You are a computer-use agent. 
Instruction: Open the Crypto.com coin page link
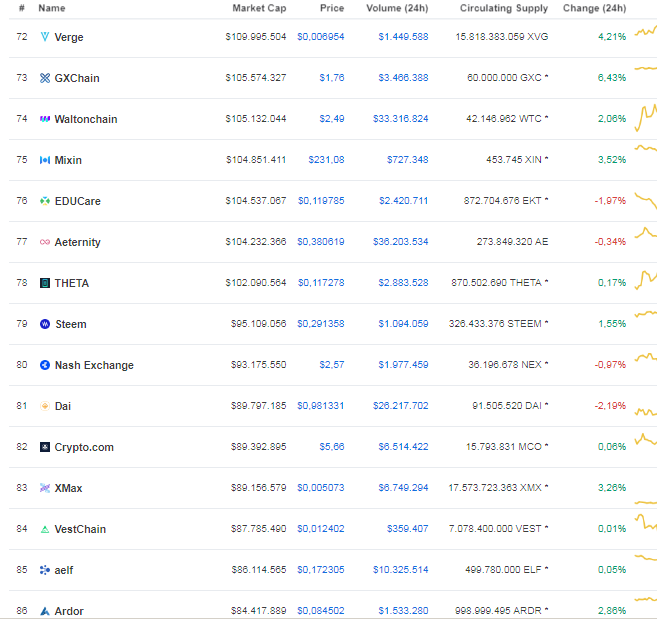point(84,447)
